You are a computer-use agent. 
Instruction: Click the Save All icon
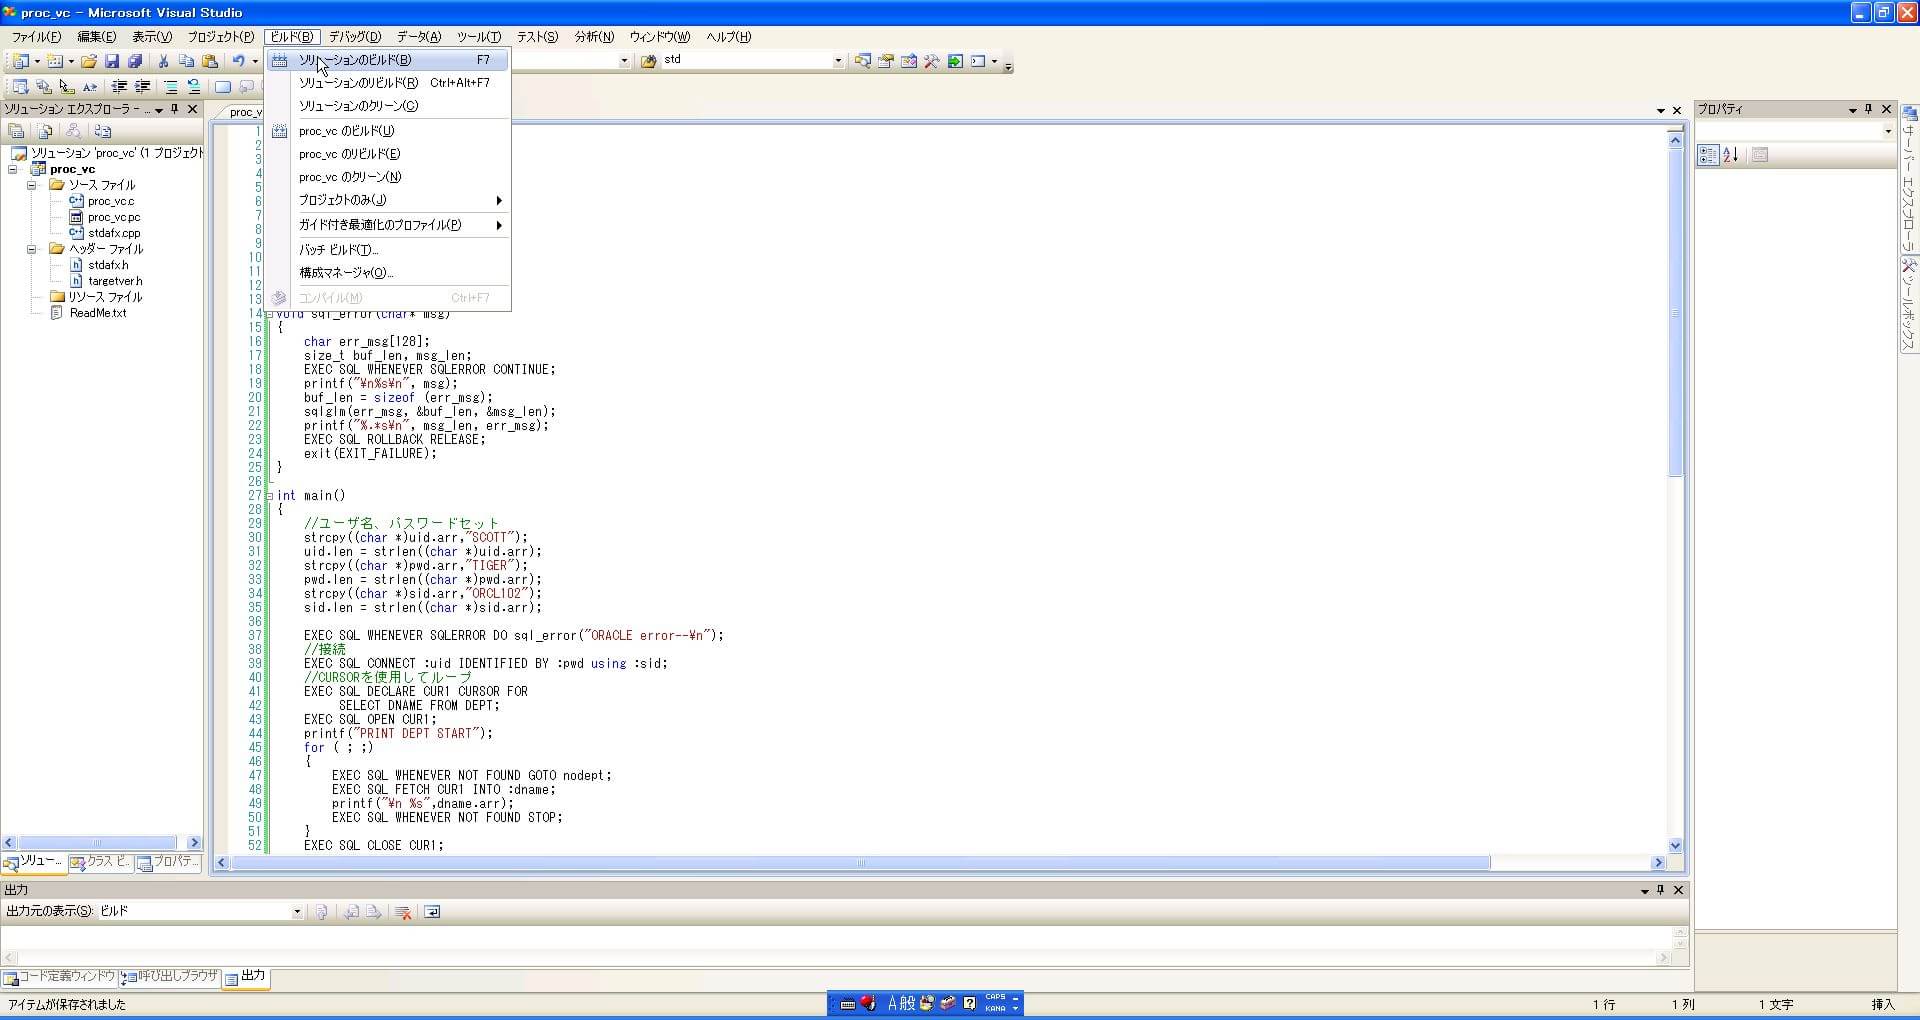[135, 61]
